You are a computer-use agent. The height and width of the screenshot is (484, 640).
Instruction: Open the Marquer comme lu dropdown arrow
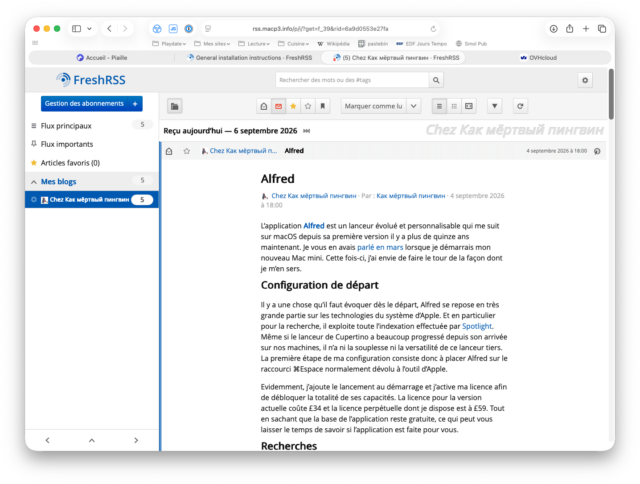tap(413, 107)
